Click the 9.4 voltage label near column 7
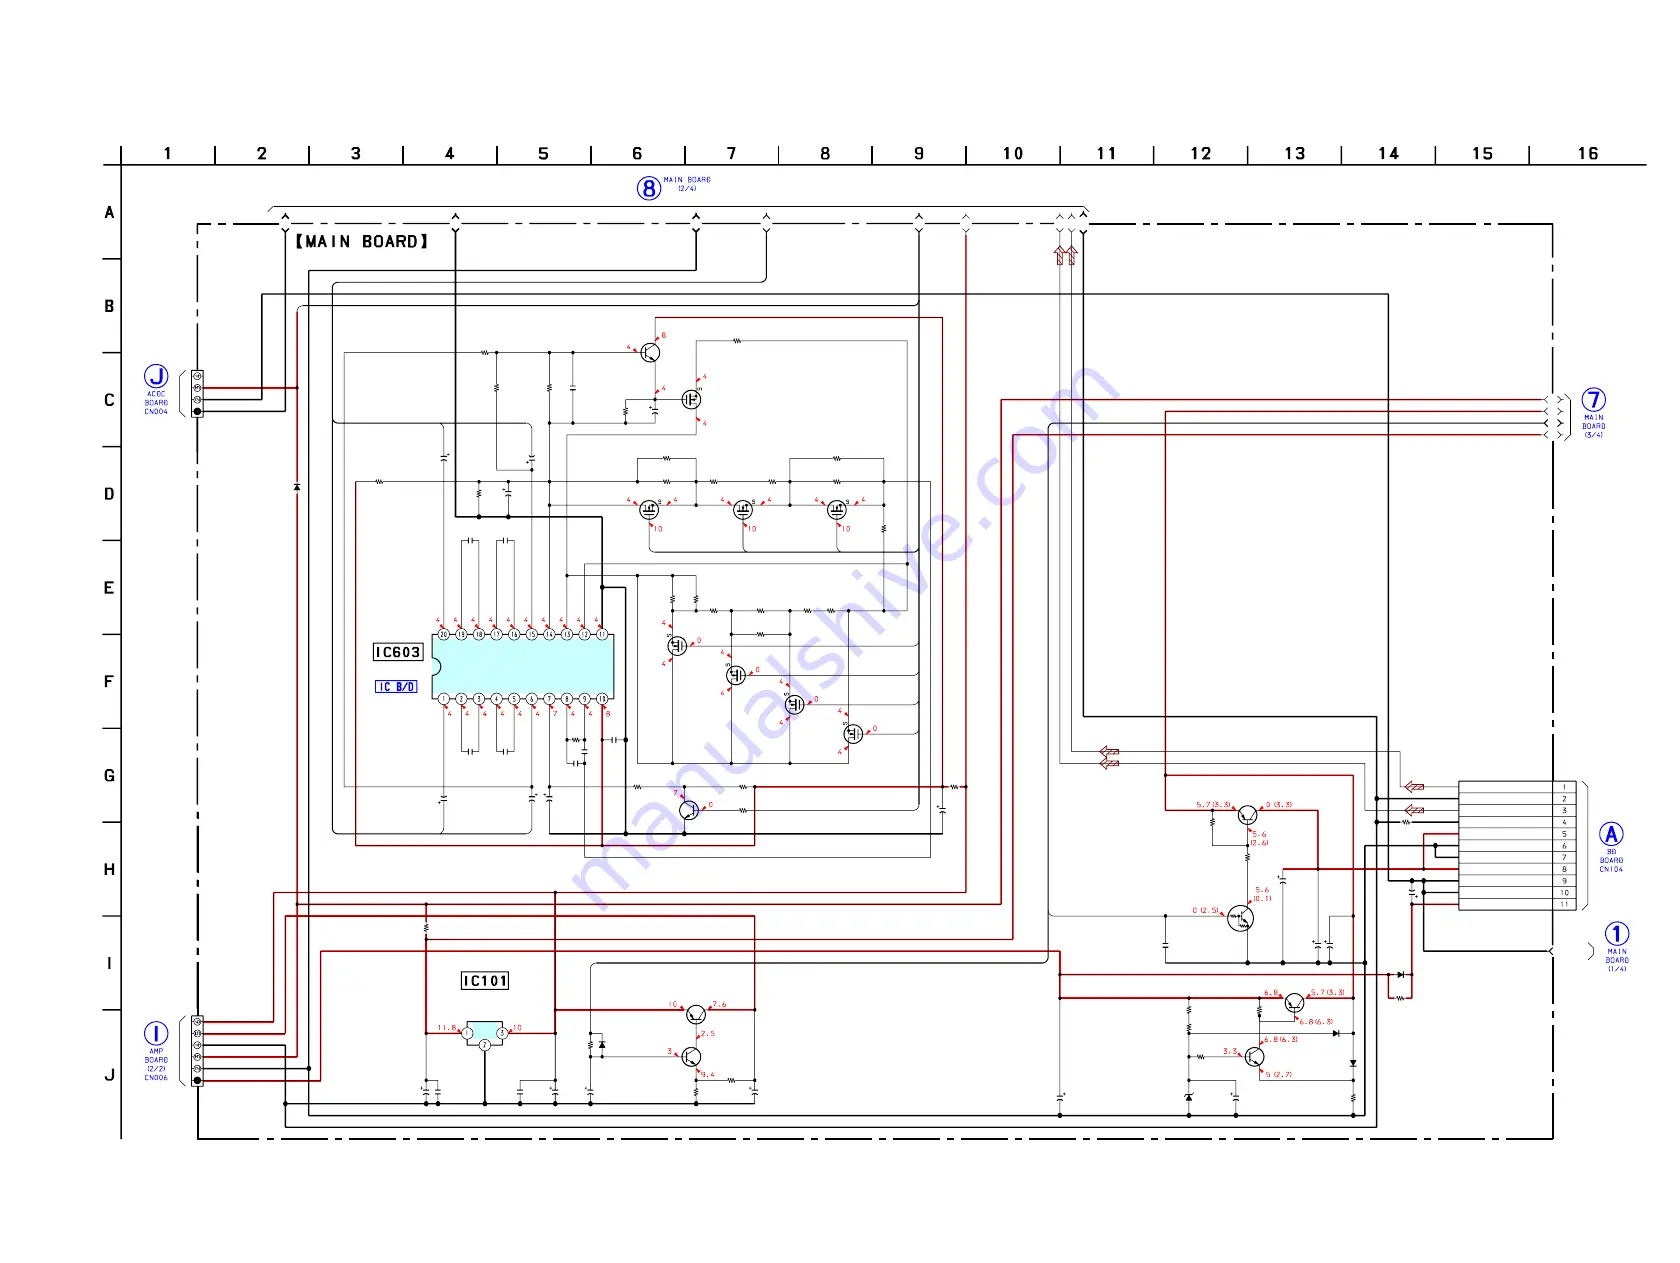This screenshot has width=1680, height=1263. 708,1075
